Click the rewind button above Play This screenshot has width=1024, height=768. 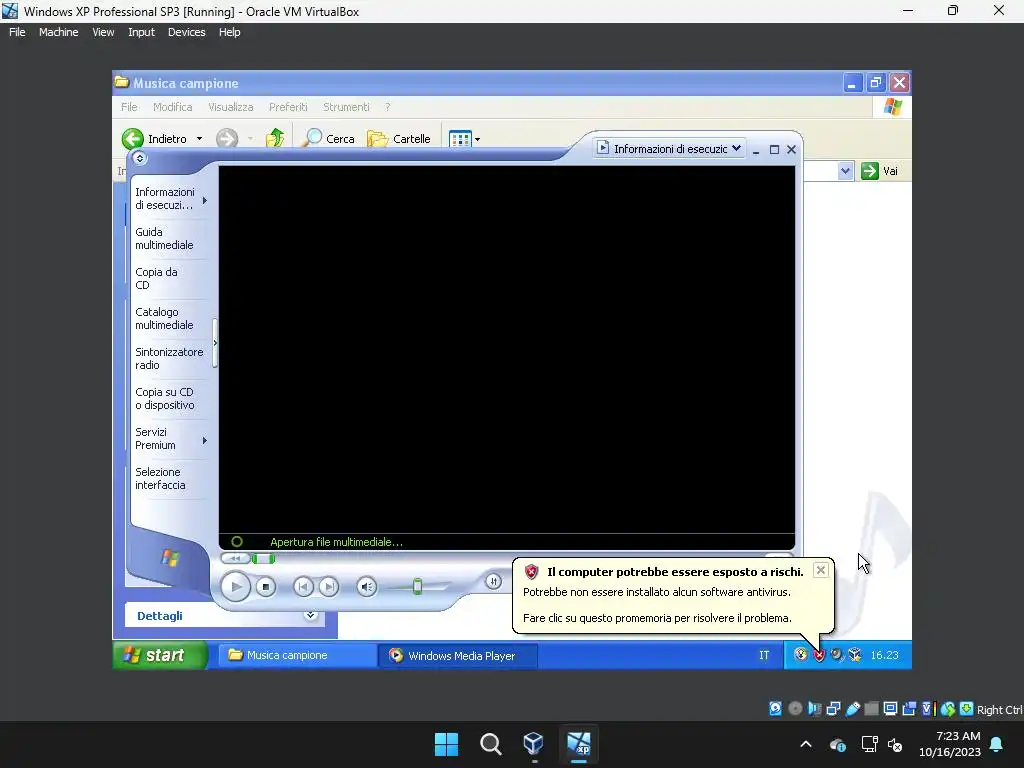click(x=235, y=558)
